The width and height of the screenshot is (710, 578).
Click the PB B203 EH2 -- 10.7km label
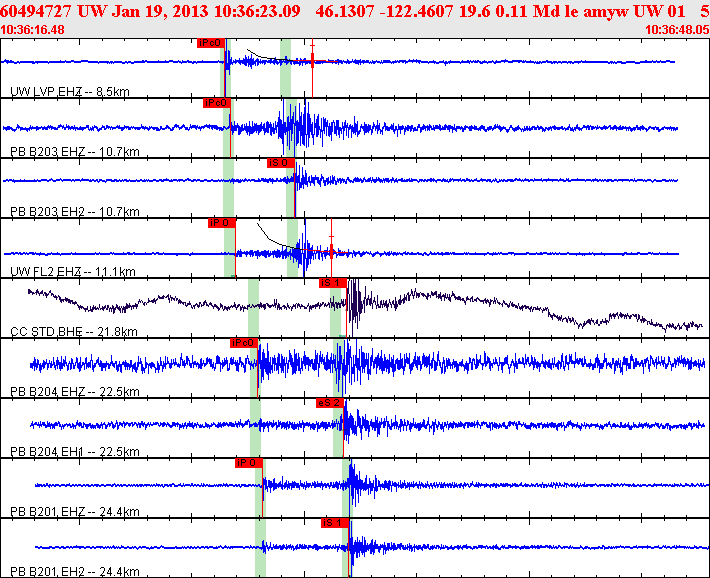click(x=75, y=212)
